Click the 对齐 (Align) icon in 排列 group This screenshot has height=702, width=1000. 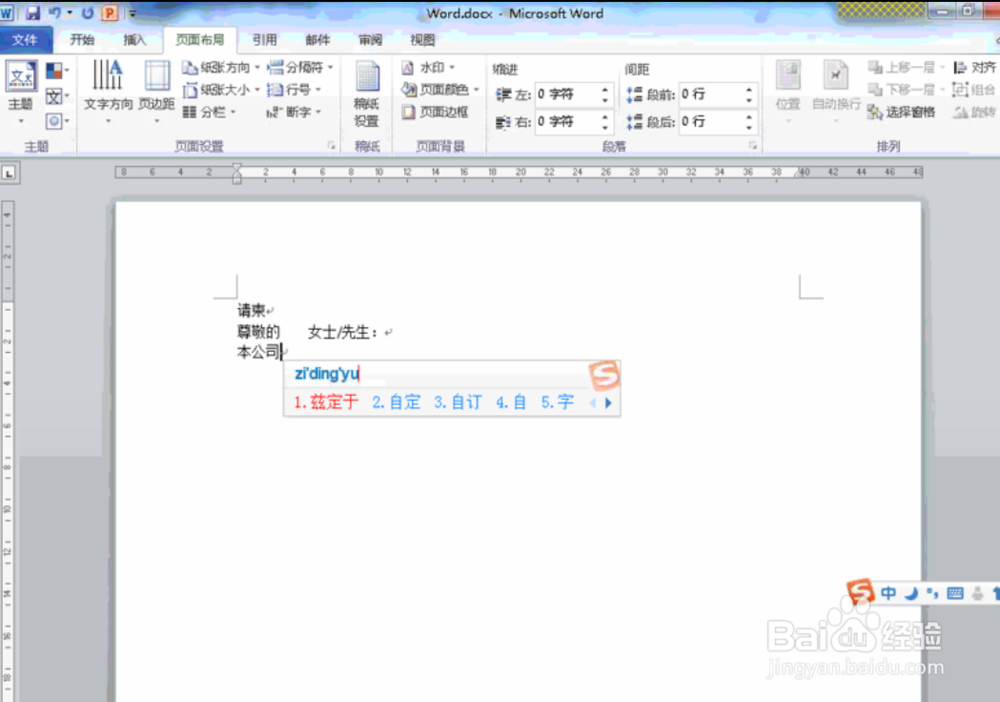tap(975, 66)
